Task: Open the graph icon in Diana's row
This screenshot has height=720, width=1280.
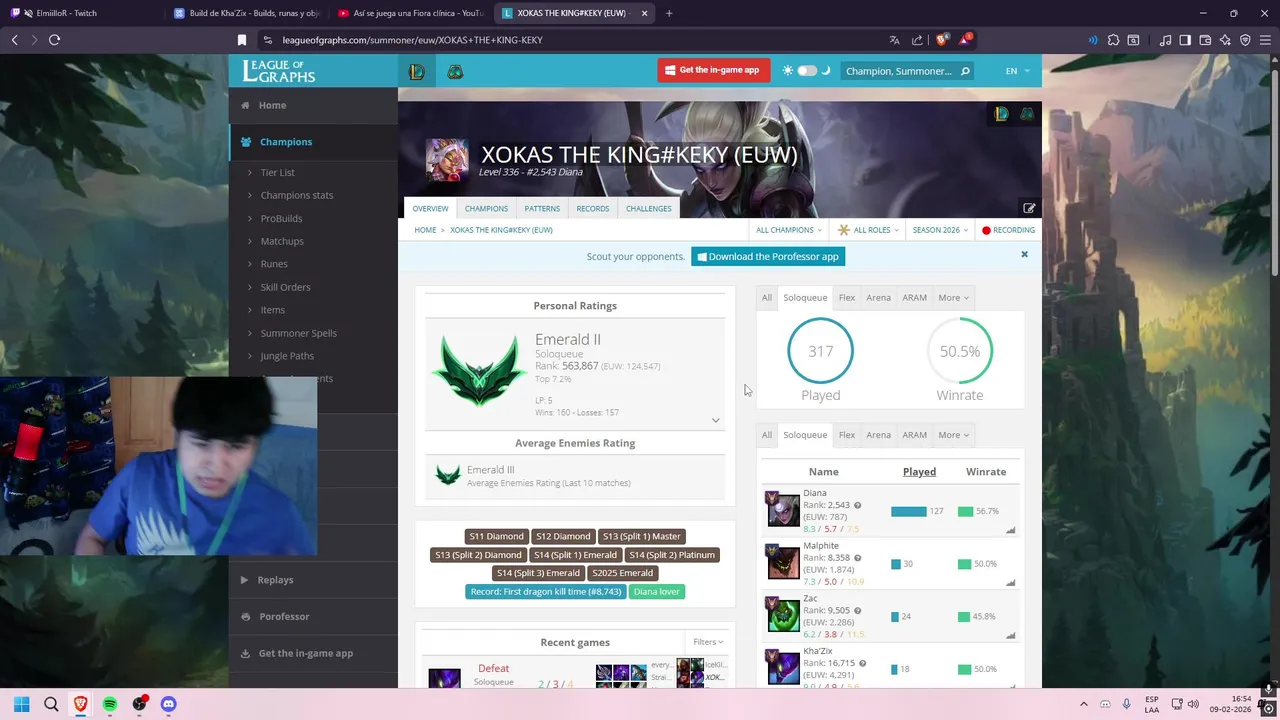Action: [1010, 530]
